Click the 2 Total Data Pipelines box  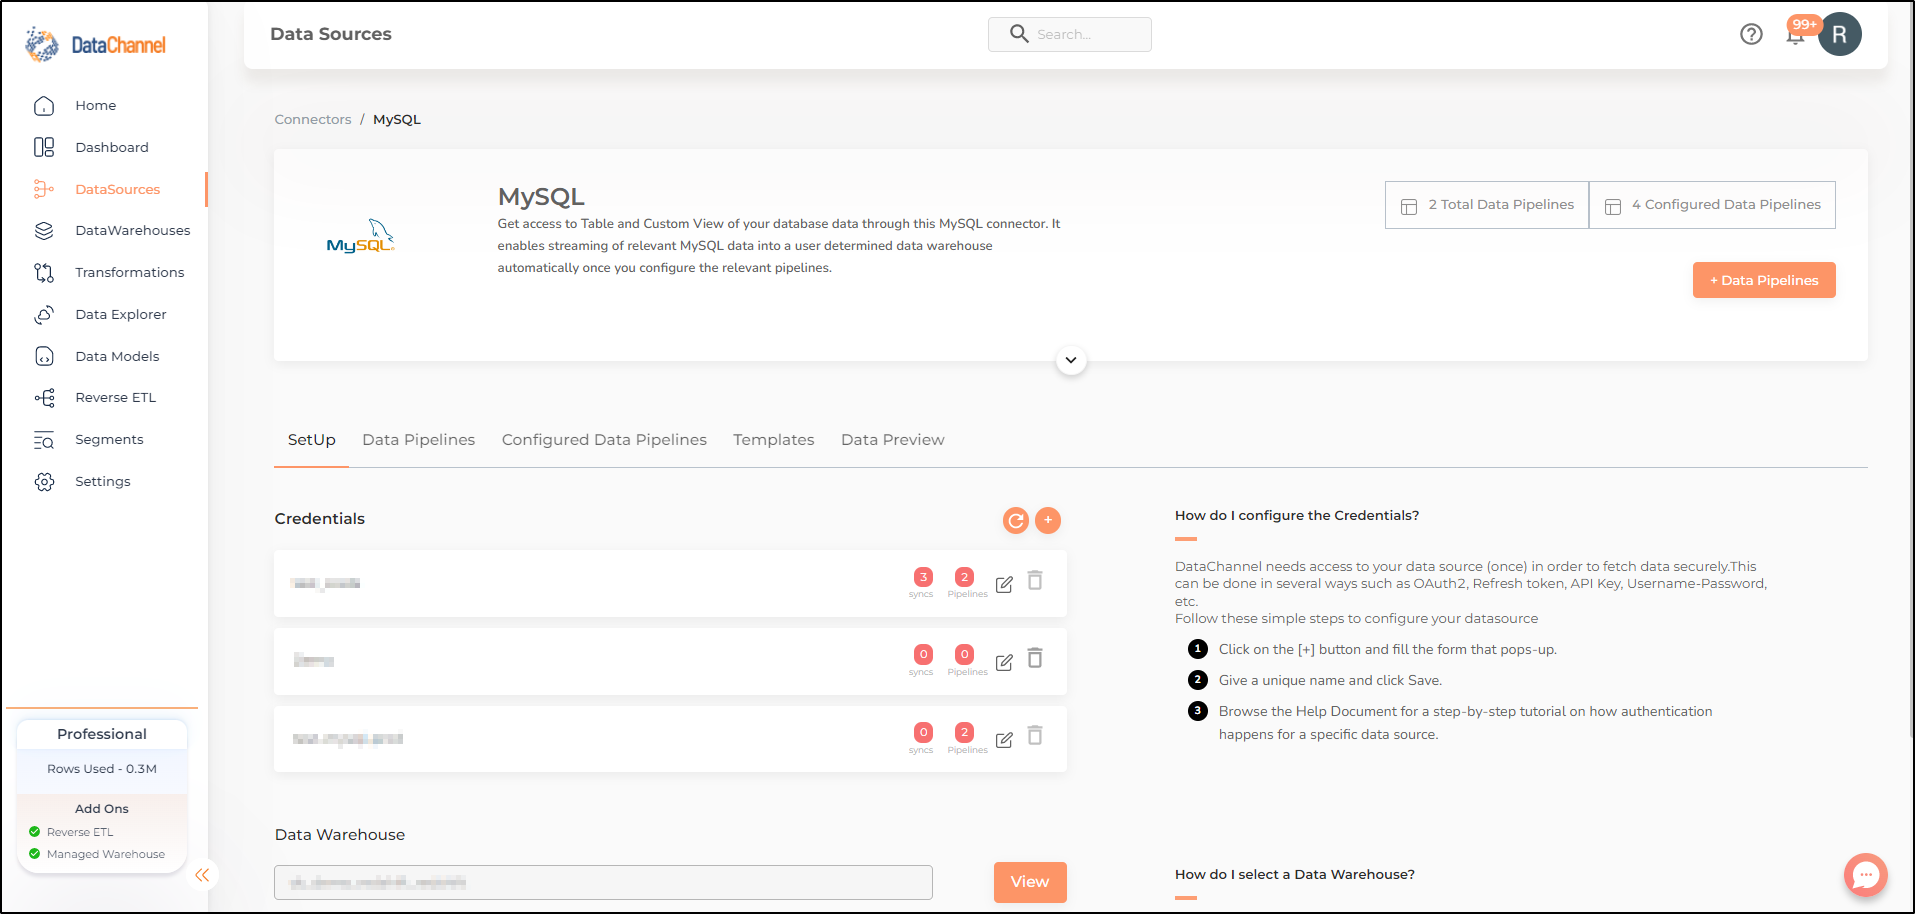[x=1487, y=205]
